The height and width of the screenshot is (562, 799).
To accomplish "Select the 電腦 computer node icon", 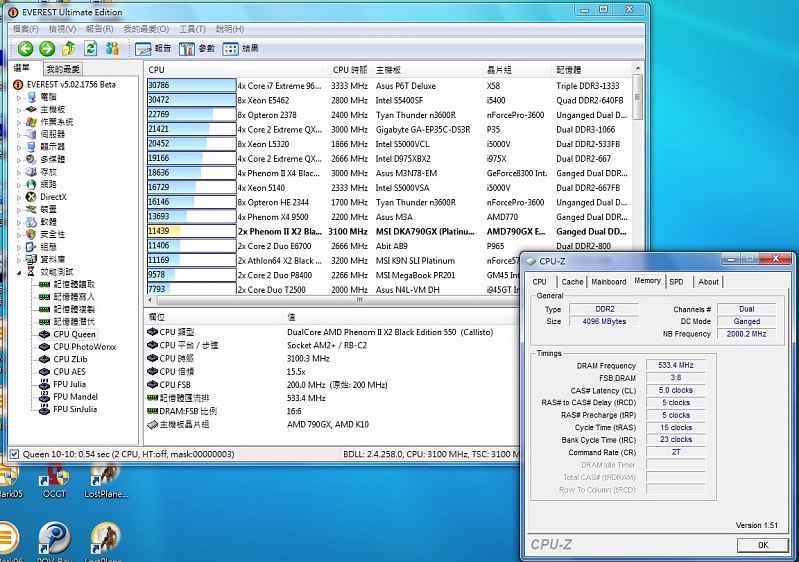I will coord(32,97).
